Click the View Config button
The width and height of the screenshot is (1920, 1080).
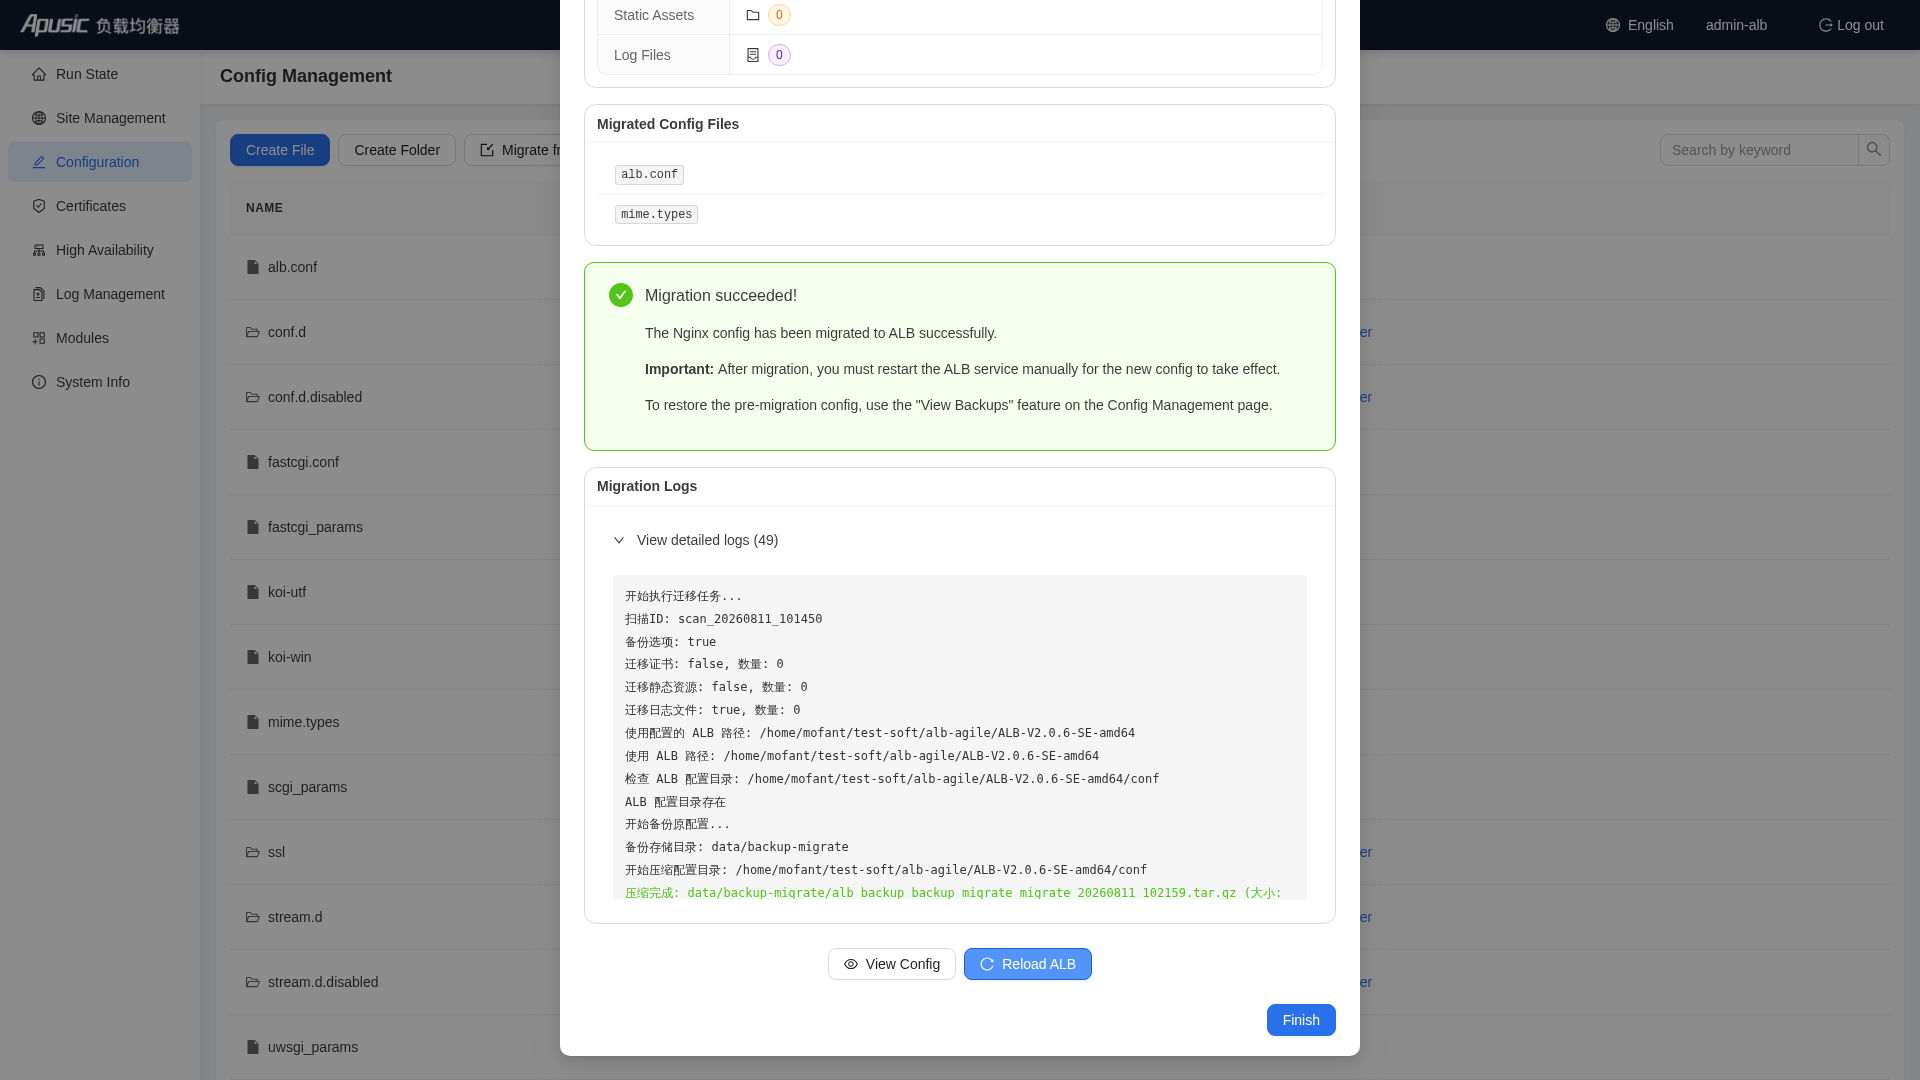point(892,964)
